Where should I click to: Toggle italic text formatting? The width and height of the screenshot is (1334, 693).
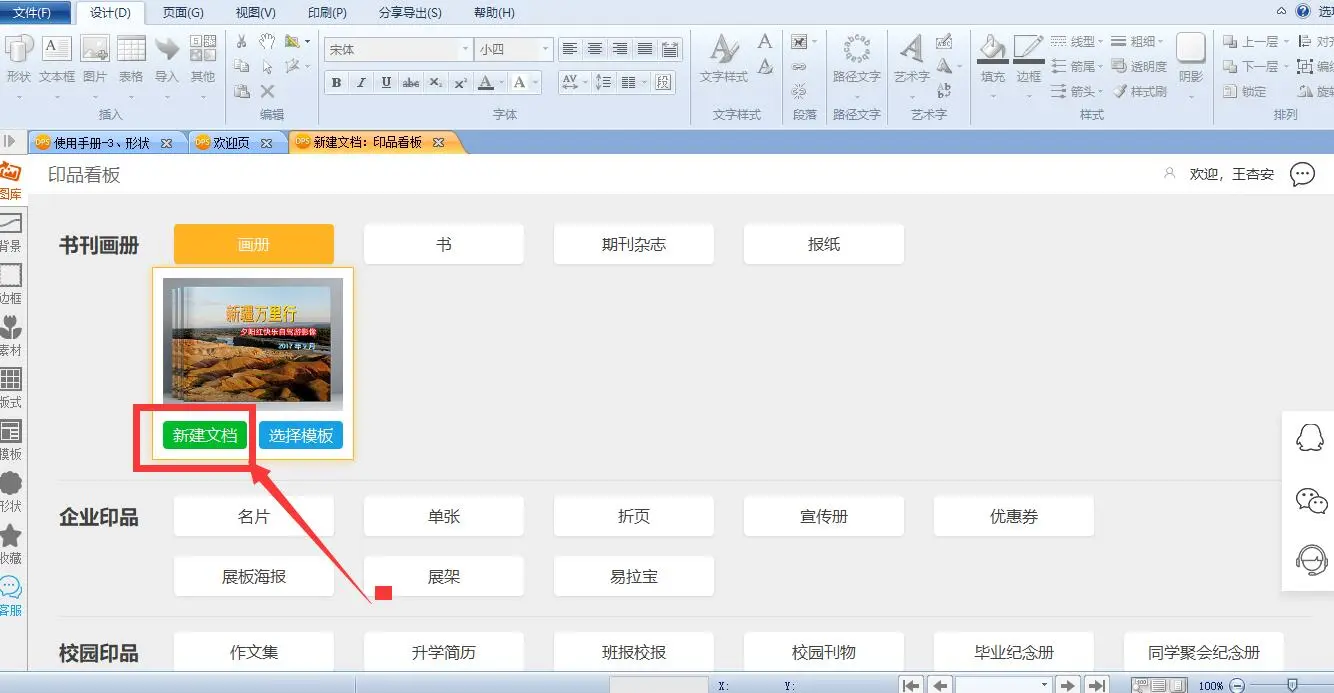tap(361, 82)
